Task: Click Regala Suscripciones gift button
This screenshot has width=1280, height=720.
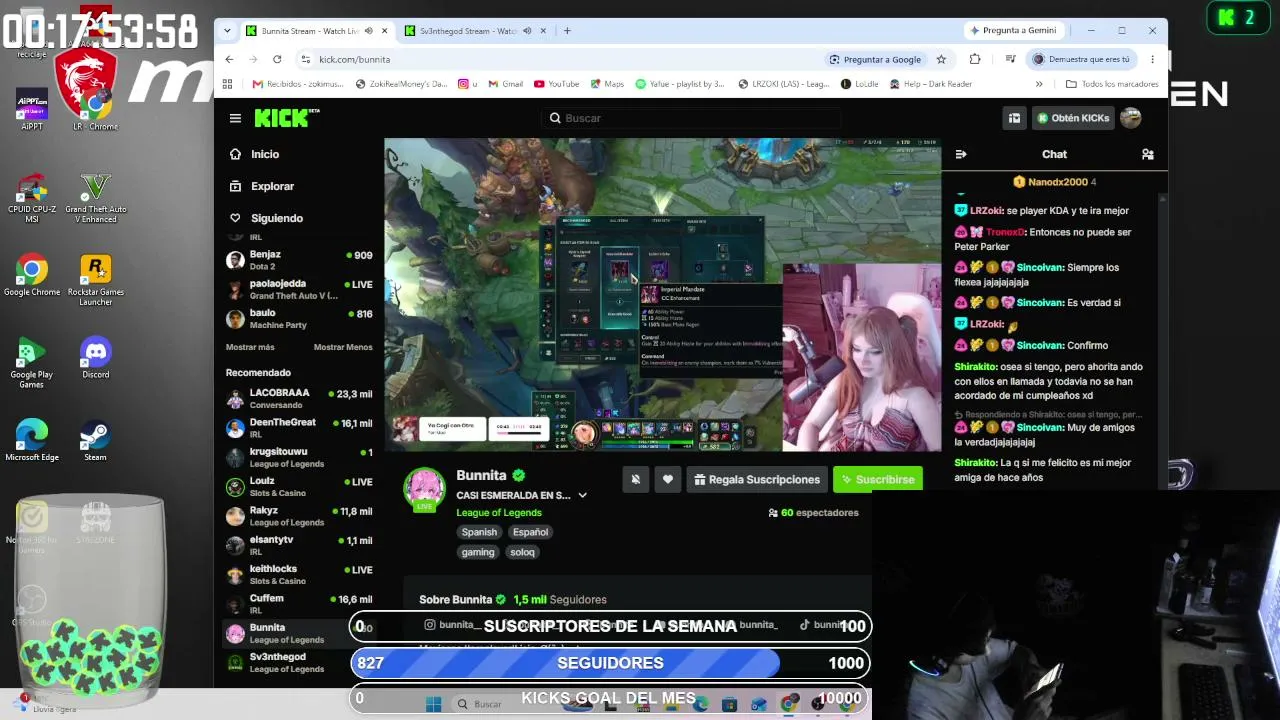Action: pos(757,479)
